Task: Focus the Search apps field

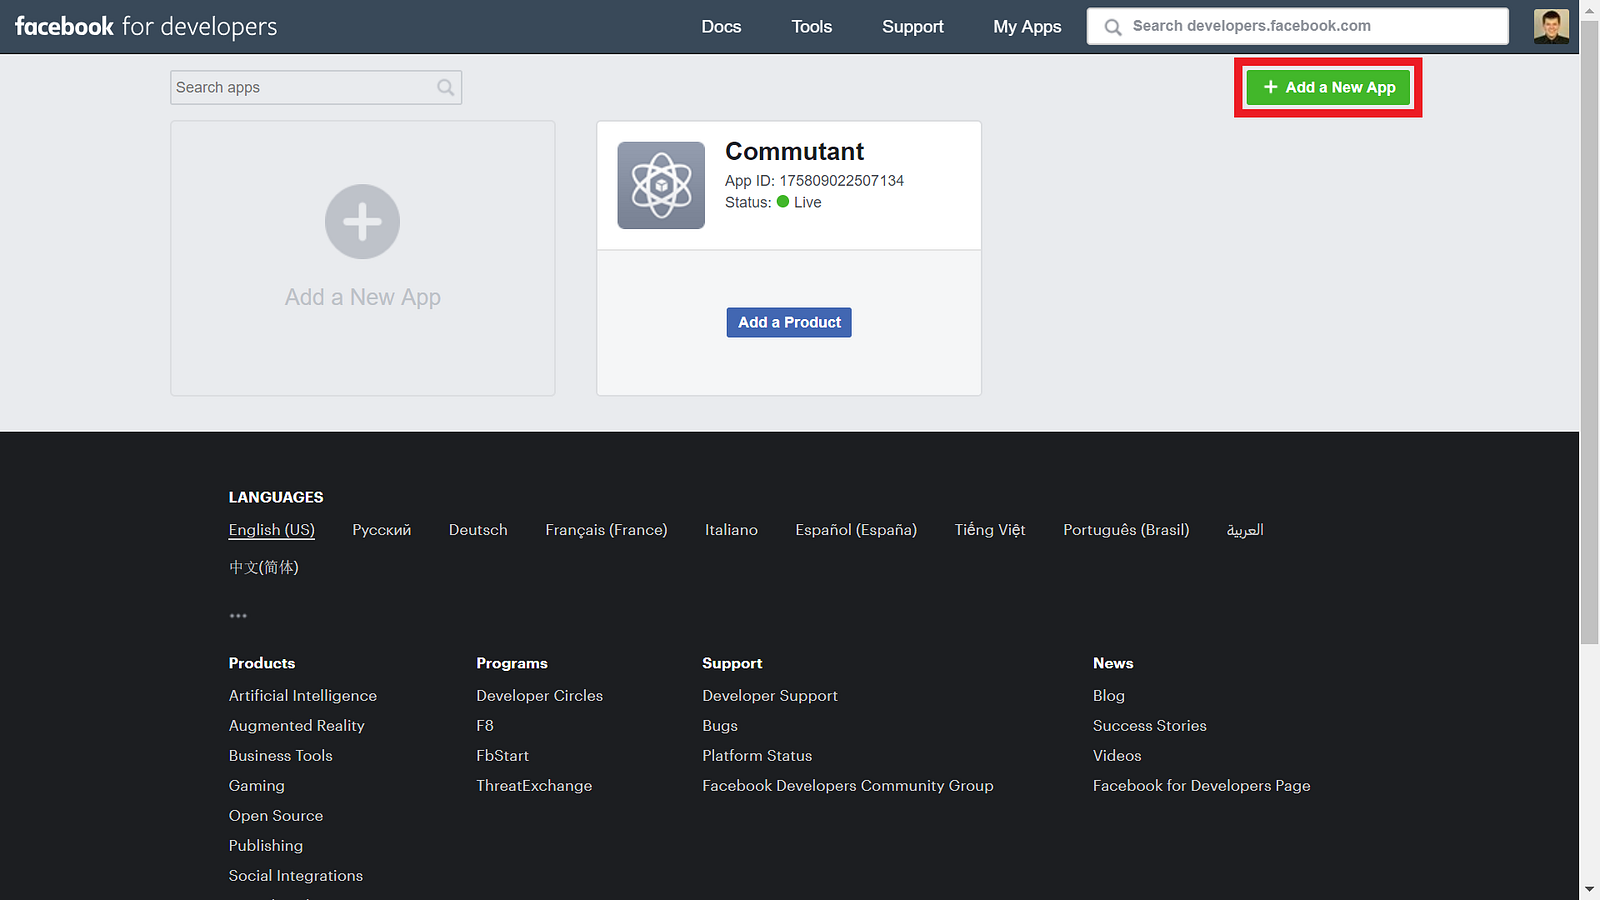Action: click(316, 88)
